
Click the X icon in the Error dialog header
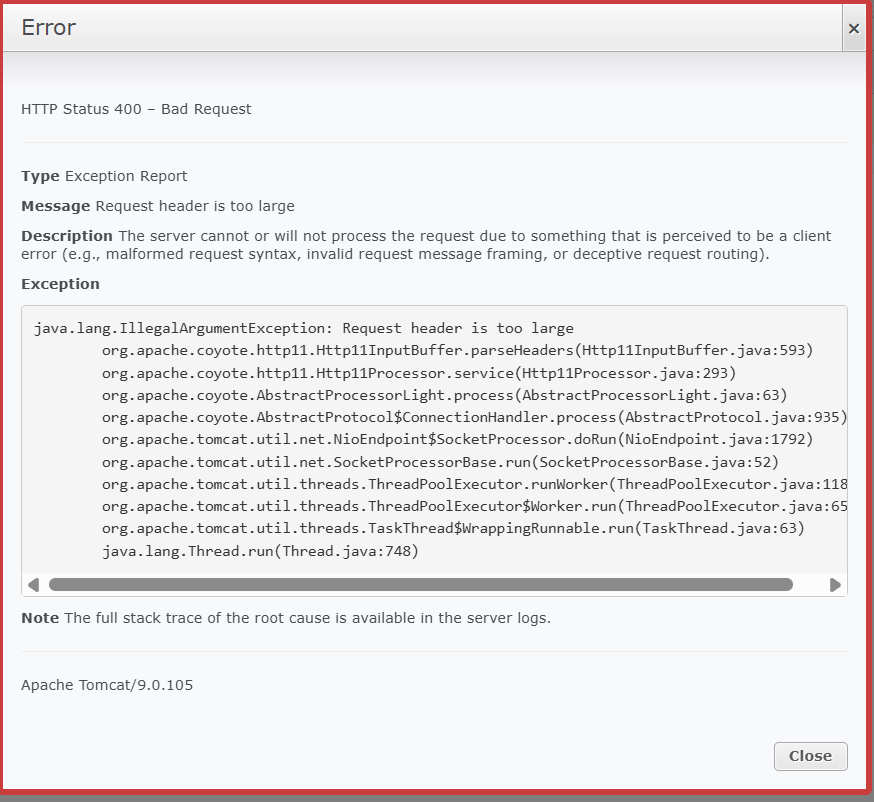(853, 29)
